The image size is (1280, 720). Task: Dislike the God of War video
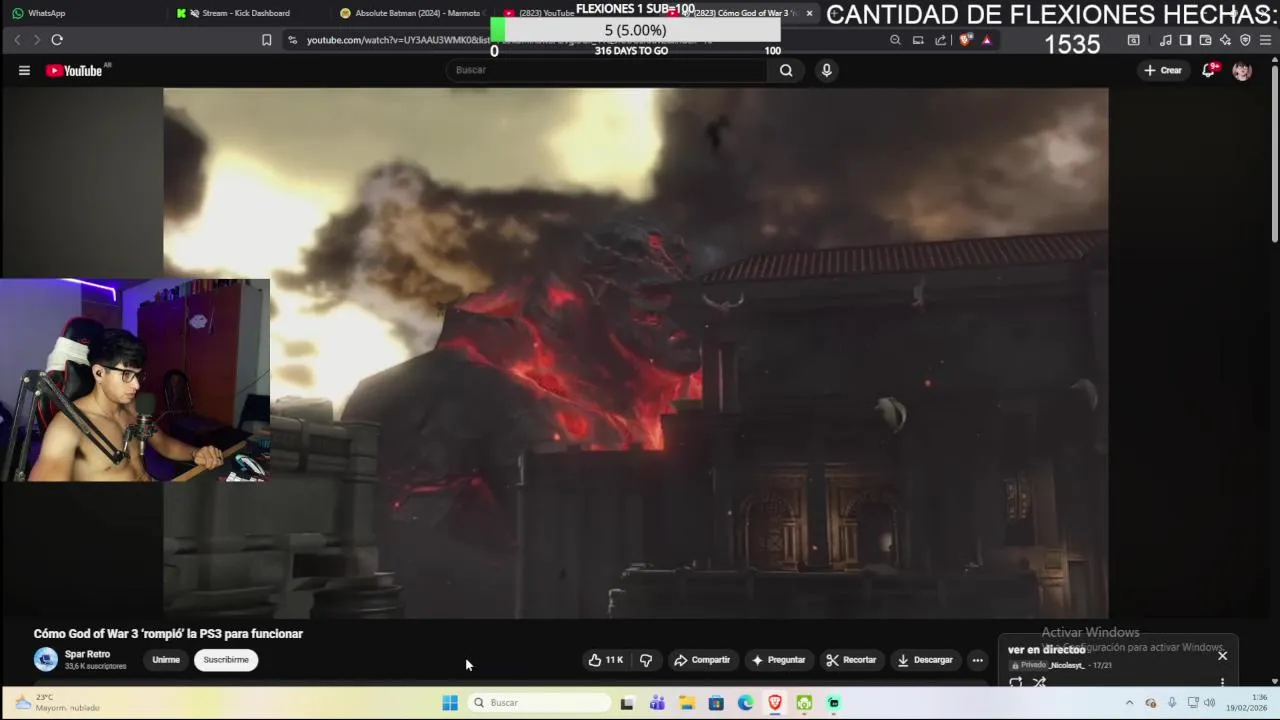(646, 660)
